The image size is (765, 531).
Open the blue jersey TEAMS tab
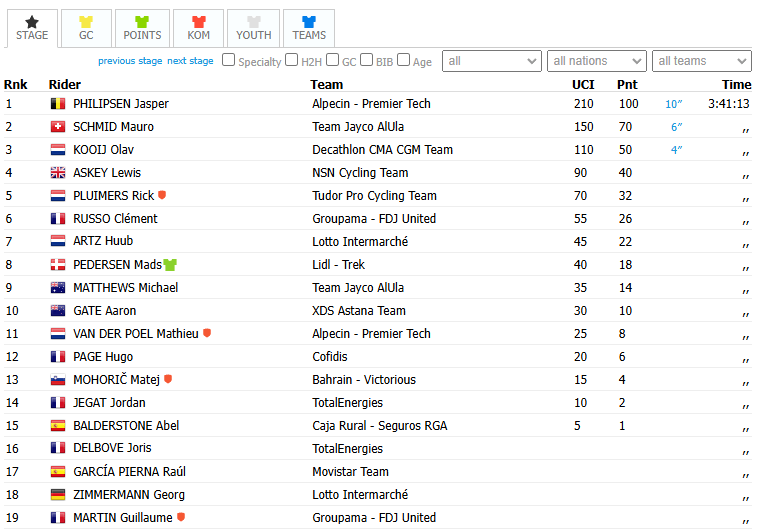tap(309, 28)
